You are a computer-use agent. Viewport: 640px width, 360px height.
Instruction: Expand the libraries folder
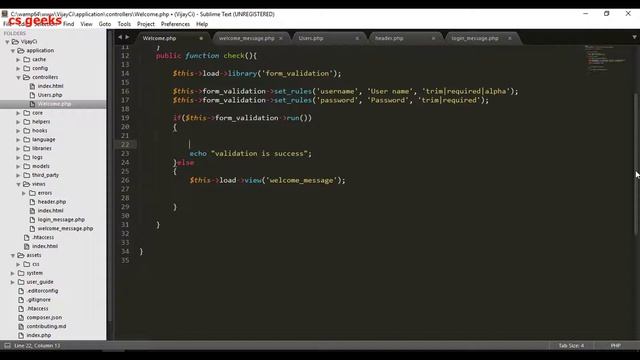[x=18, y=149]
